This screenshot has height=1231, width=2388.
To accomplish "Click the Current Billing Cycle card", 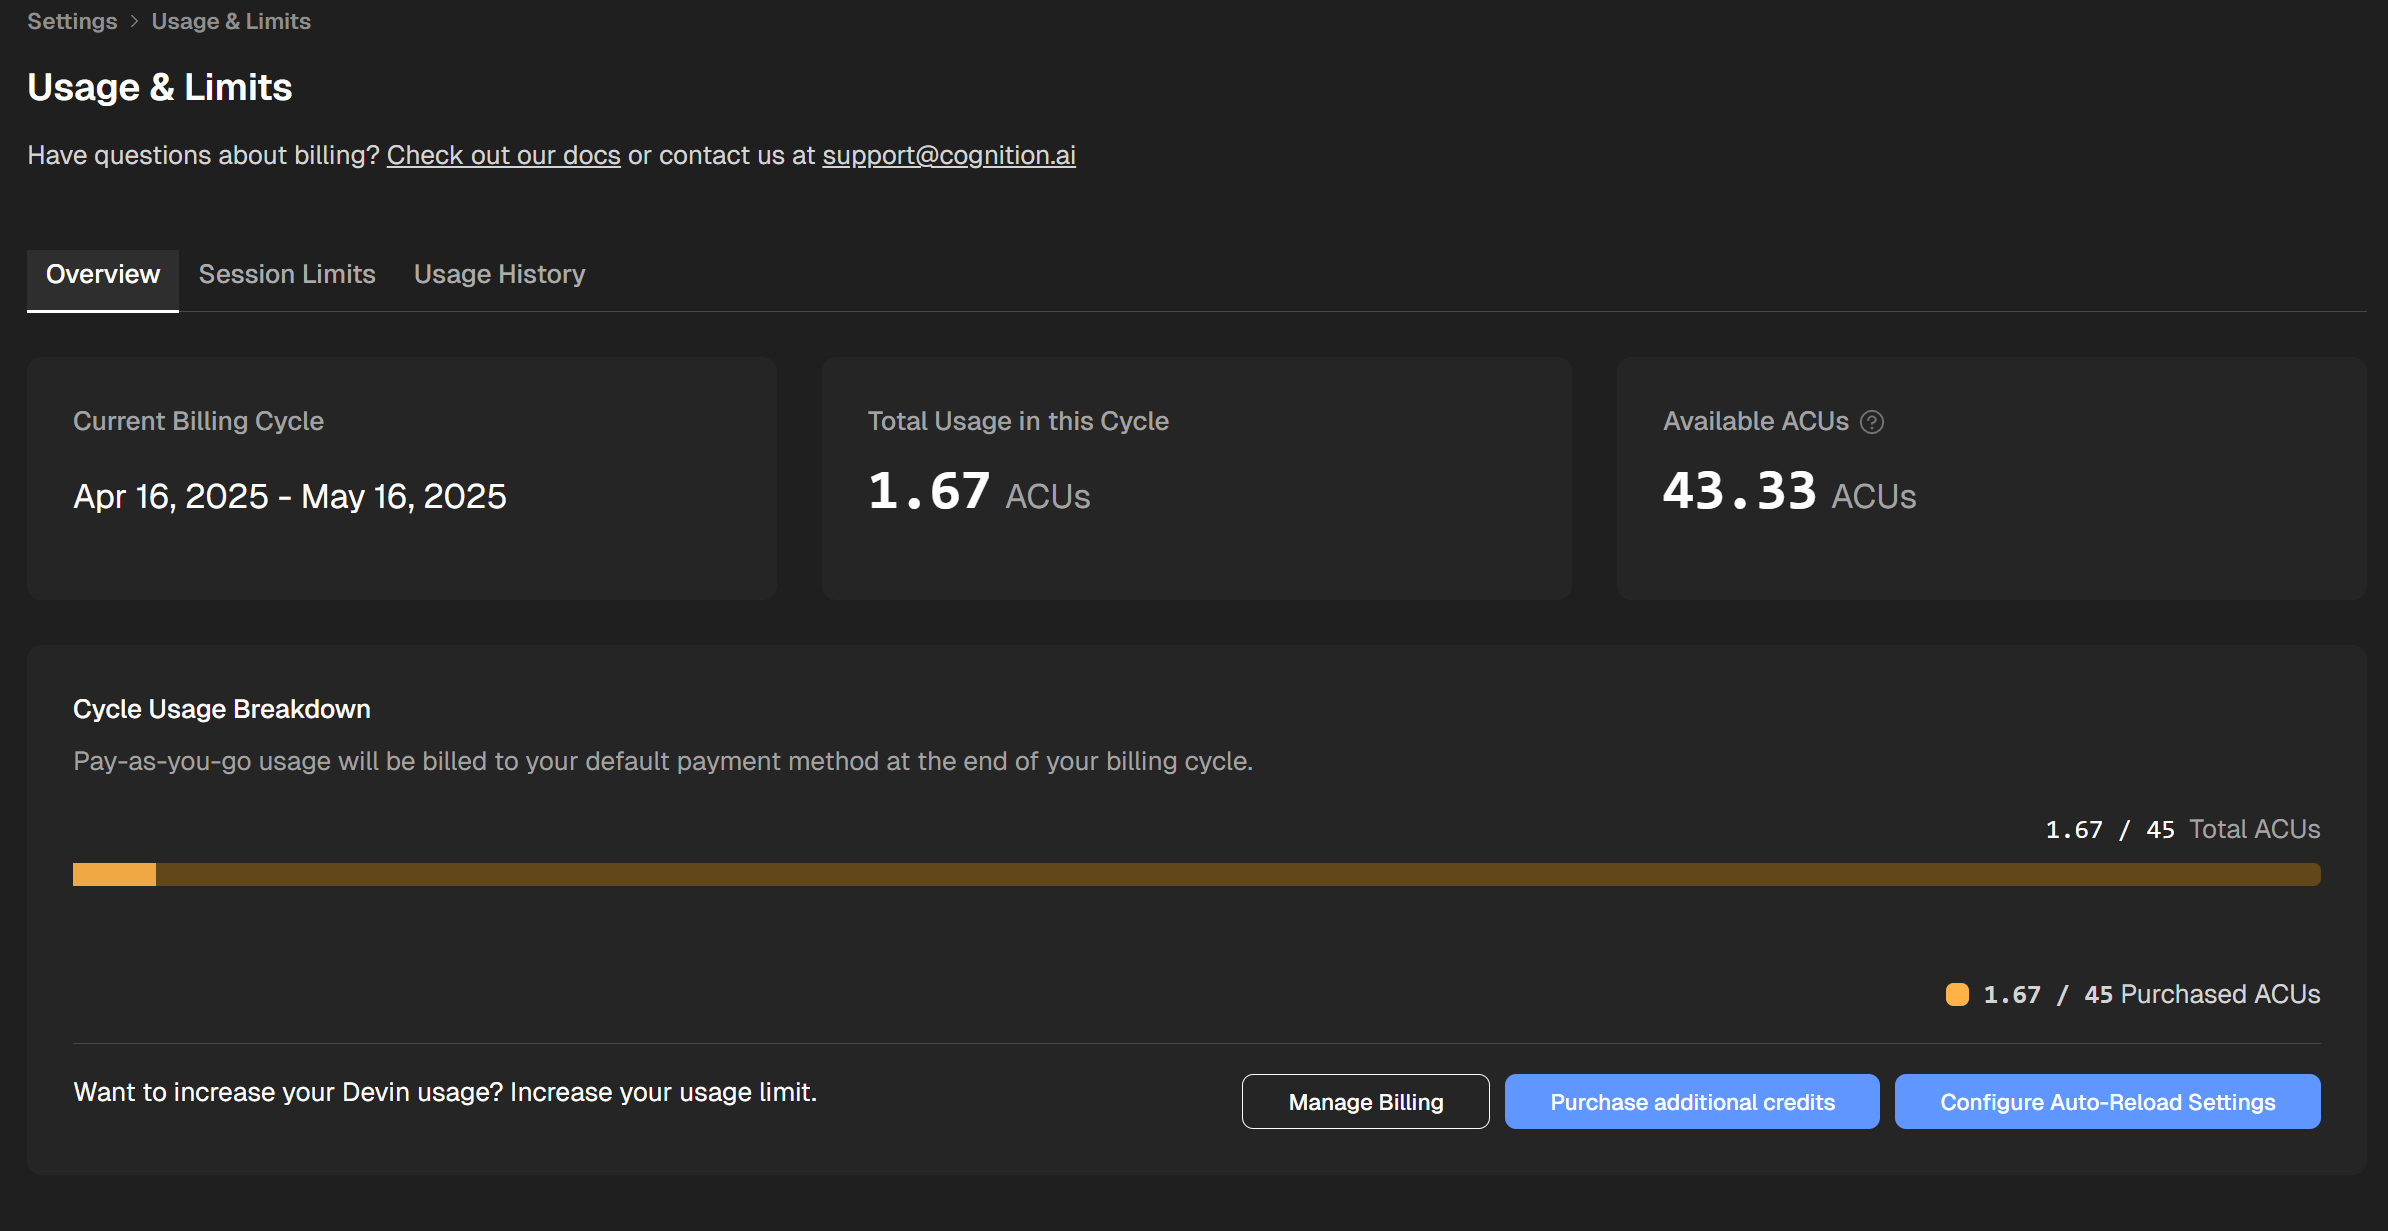I will (402, 478).
